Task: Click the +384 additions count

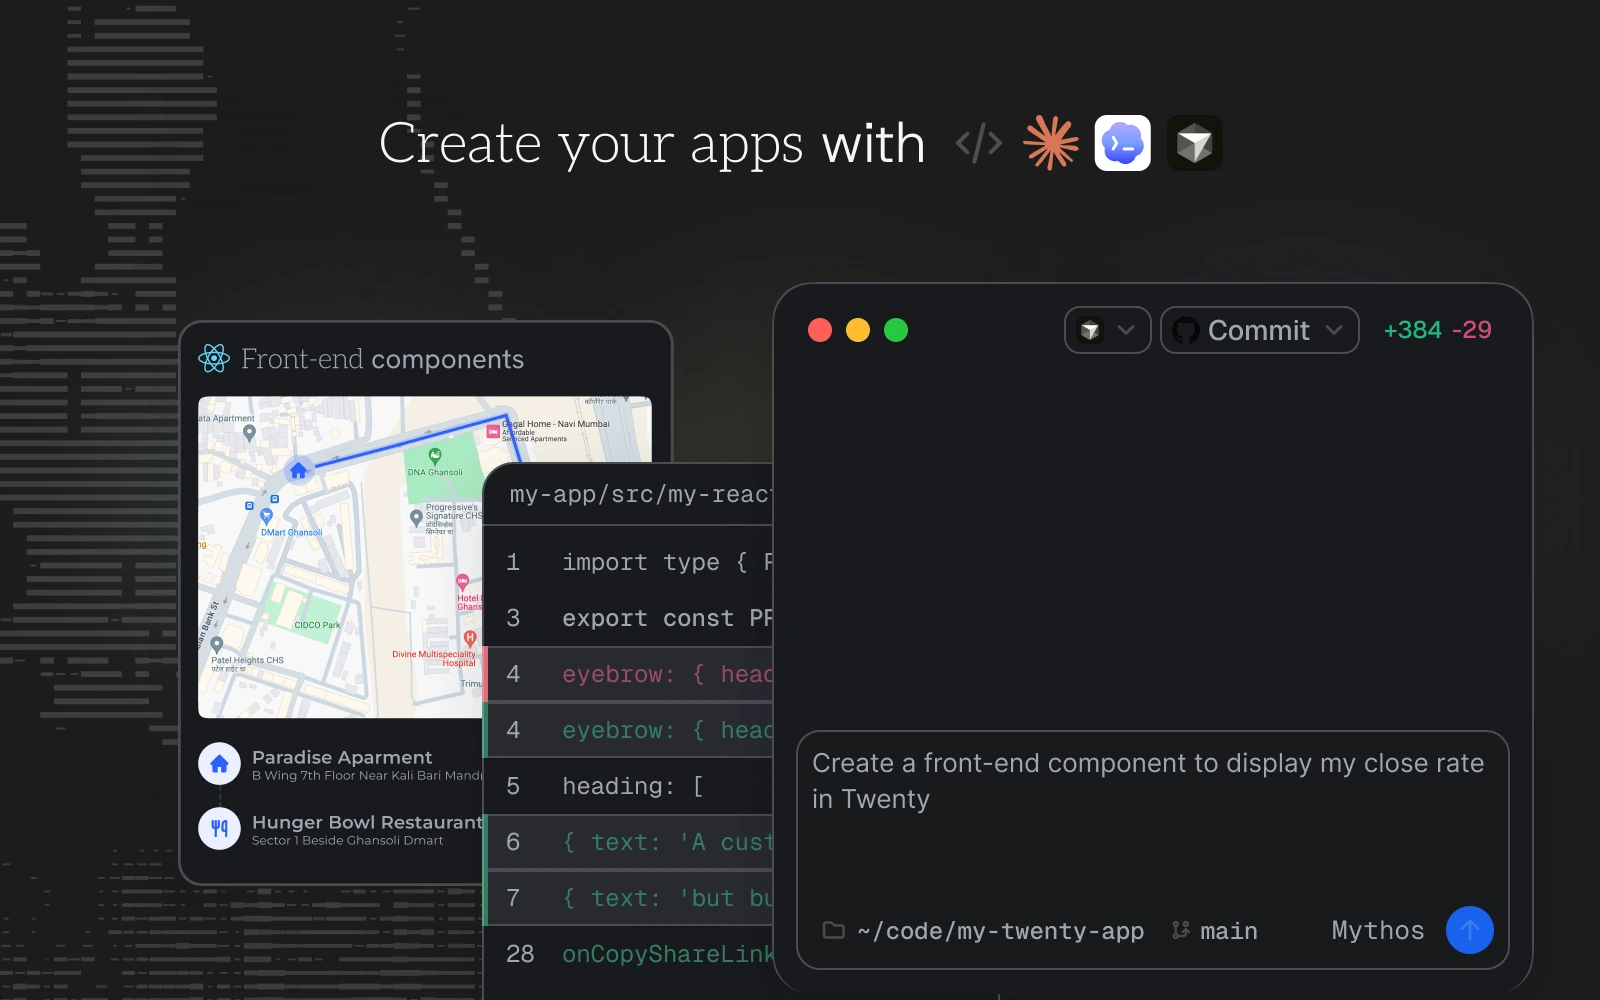Action: coord(1412,330)
